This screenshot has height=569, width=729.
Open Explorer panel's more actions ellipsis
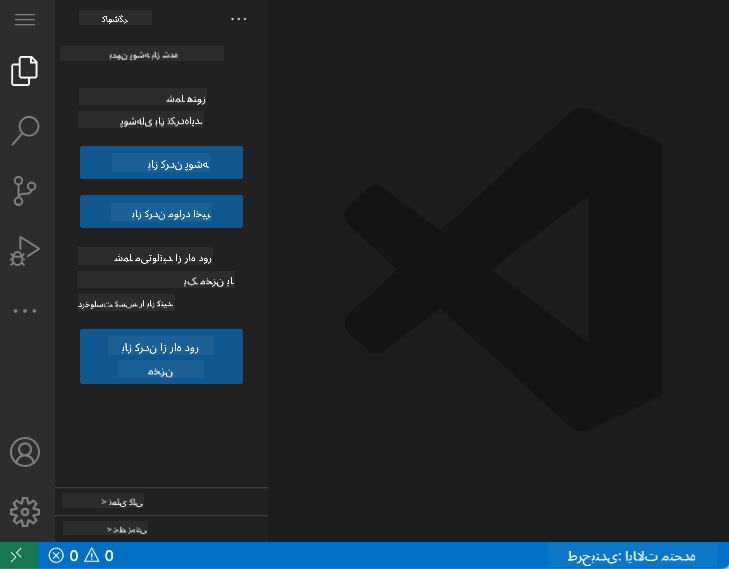coord(238,18)
